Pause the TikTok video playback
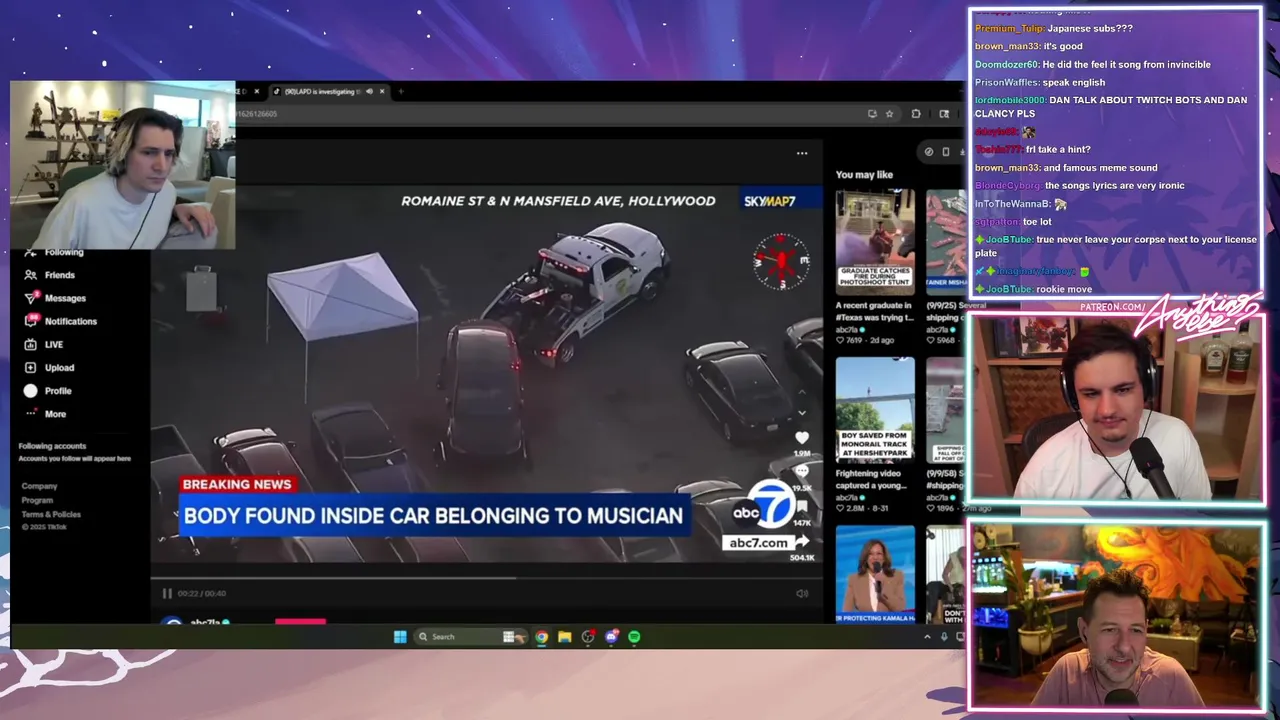Image resolution: width=1280 pixels, height=720 pixels. point(167,593)
